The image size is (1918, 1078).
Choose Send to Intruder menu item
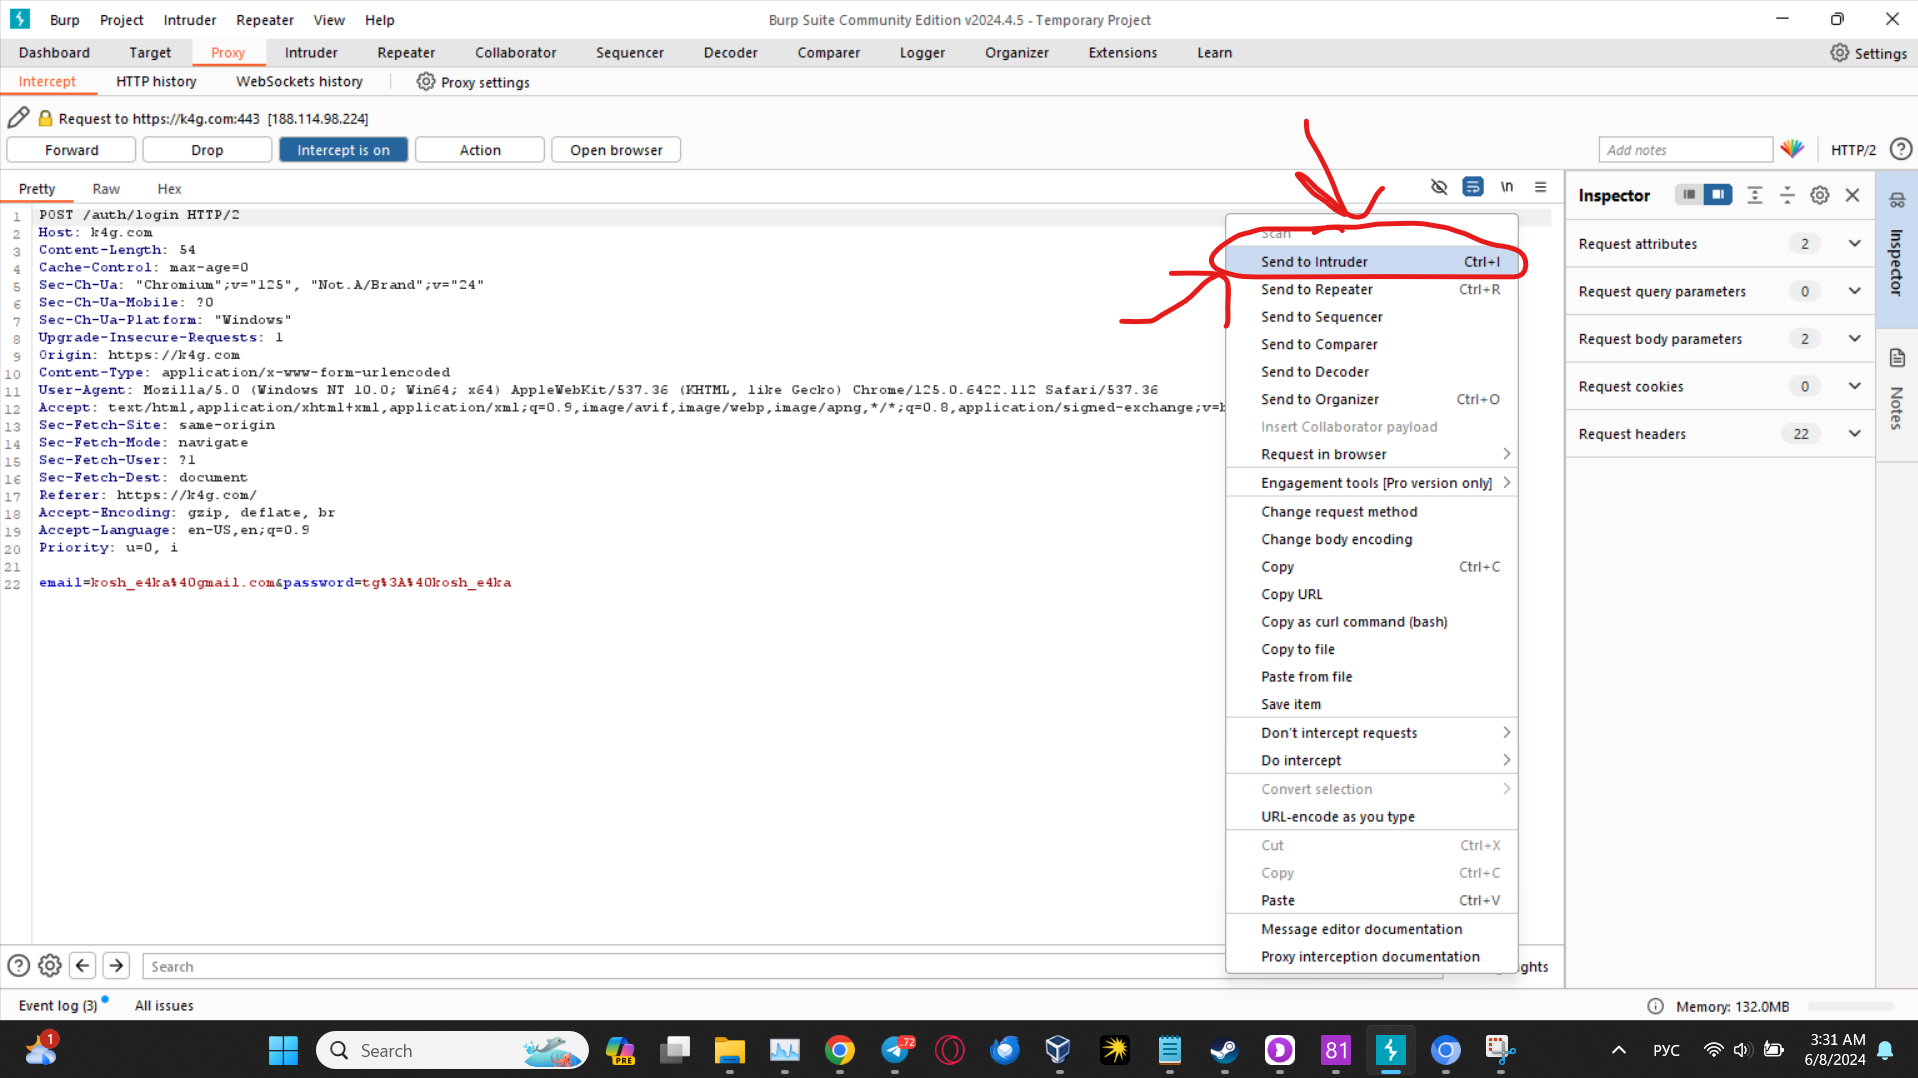tap(1372, 262)
